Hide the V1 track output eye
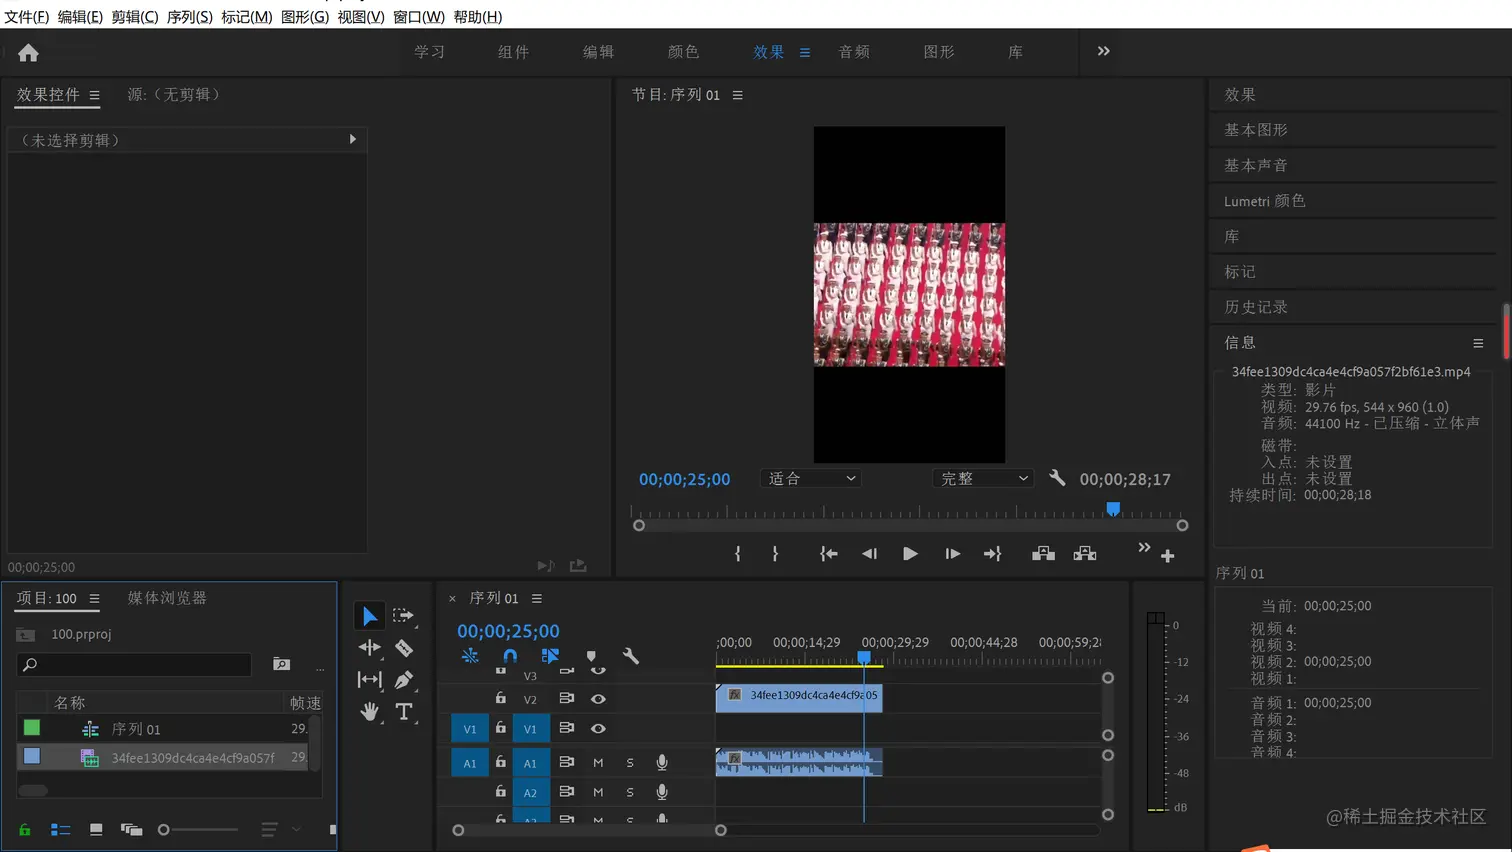Viewport: 1512px width, 852px height. (598, 728)
